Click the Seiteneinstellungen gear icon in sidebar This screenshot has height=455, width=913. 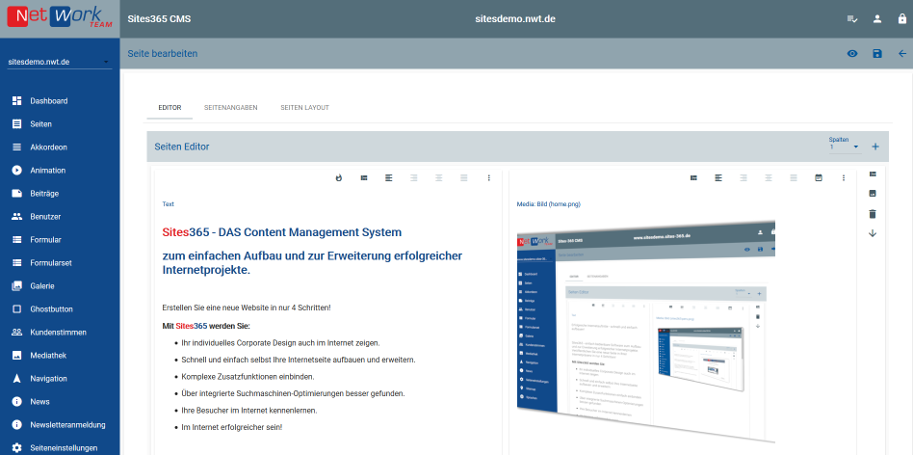pyautogui.click(x=17, y=448)
